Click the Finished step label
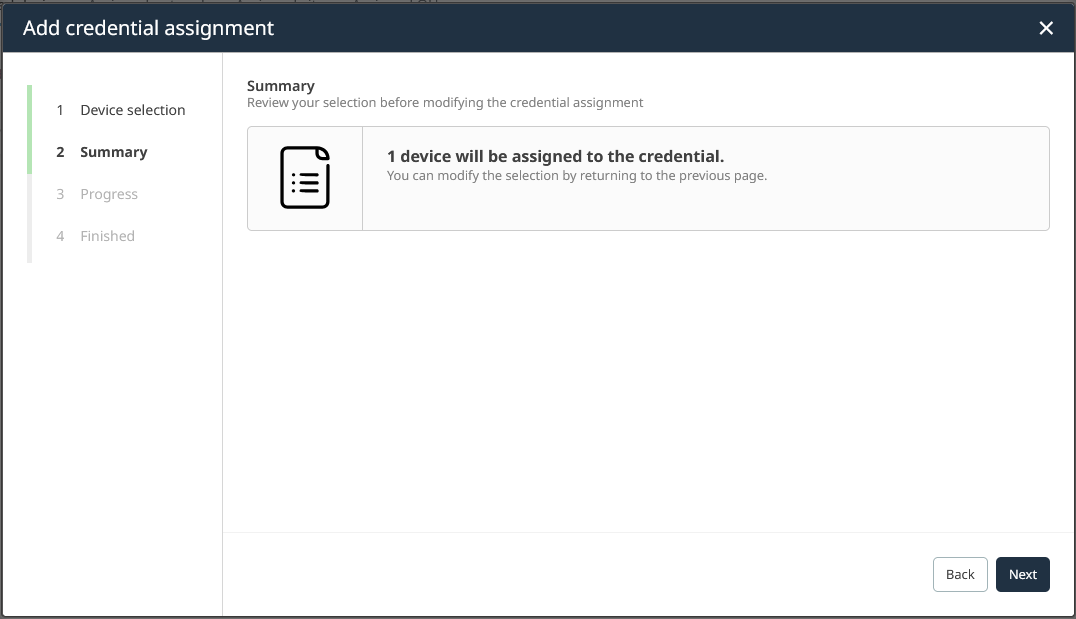Screen dimensions: 1076x619 point(107,236)
